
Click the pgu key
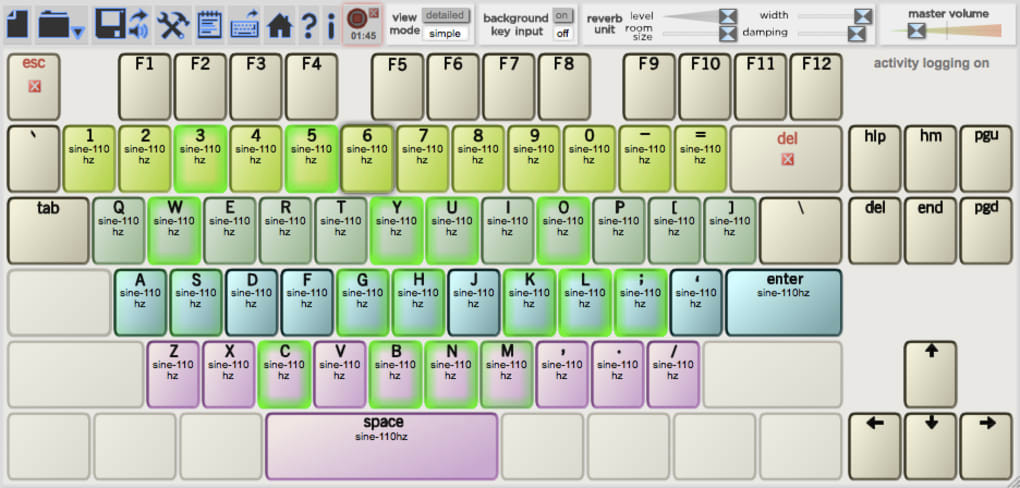(986, 159)
